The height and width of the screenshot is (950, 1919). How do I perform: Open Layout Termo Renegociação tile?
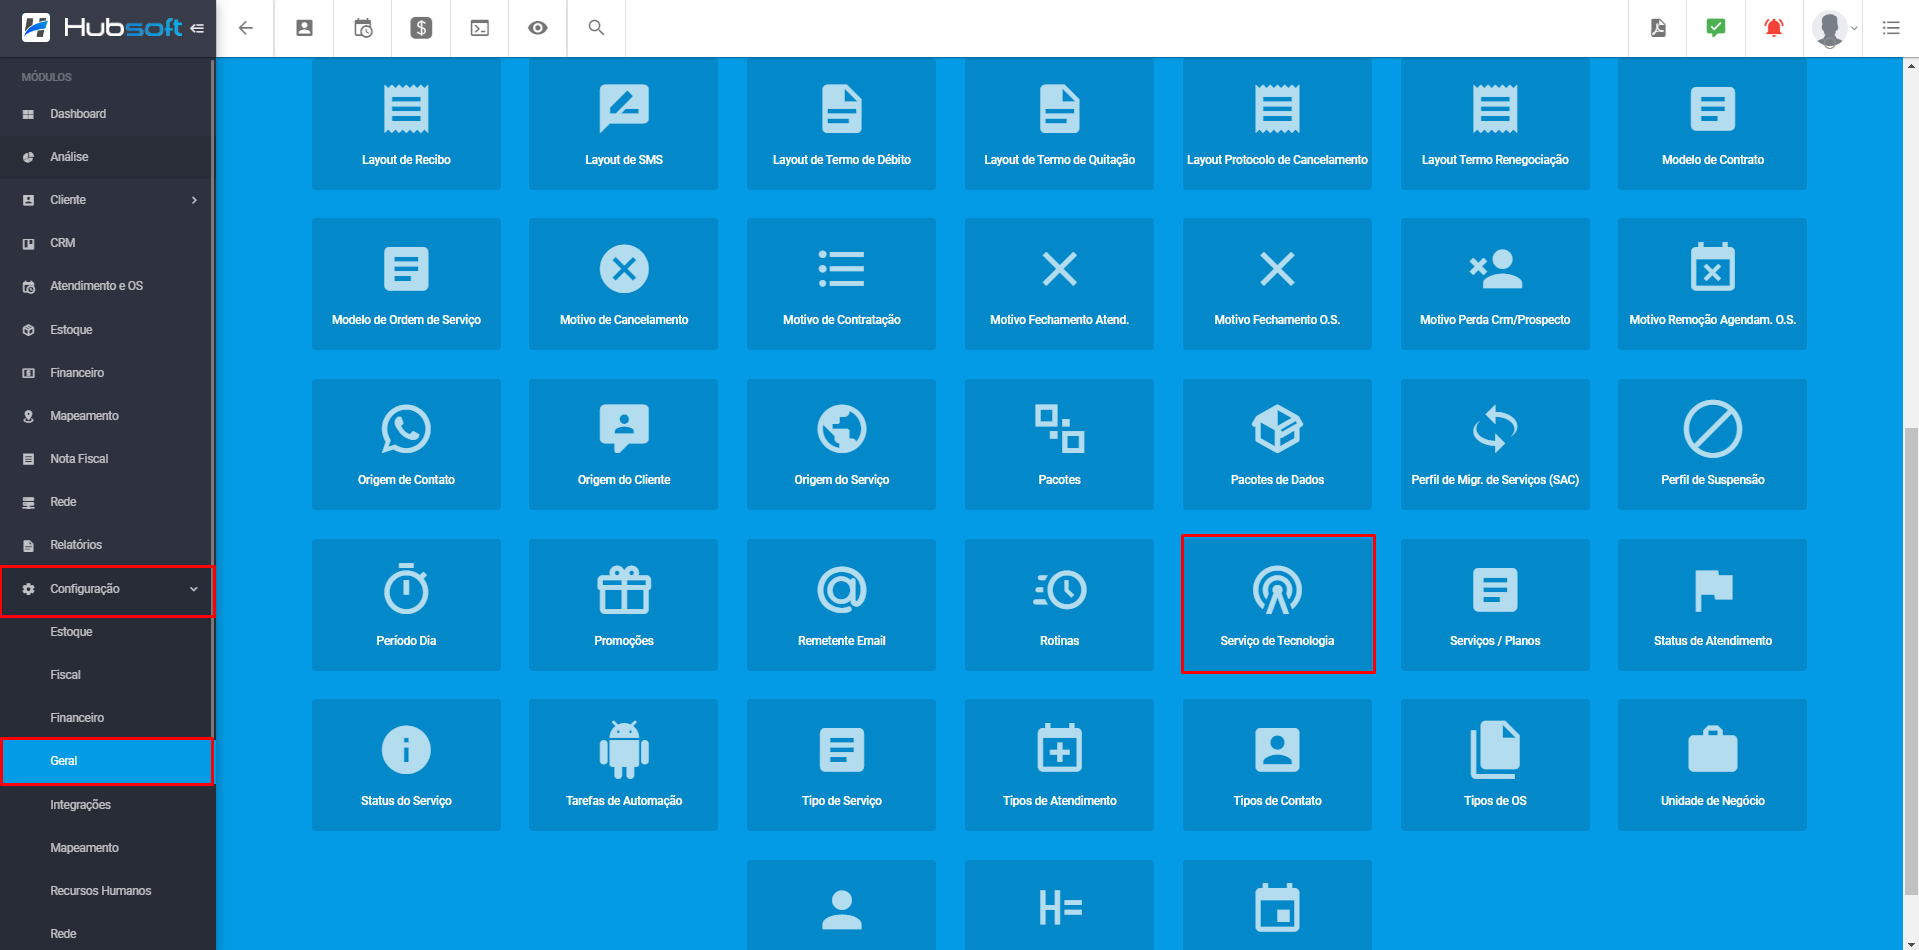tap(1495, 124)
